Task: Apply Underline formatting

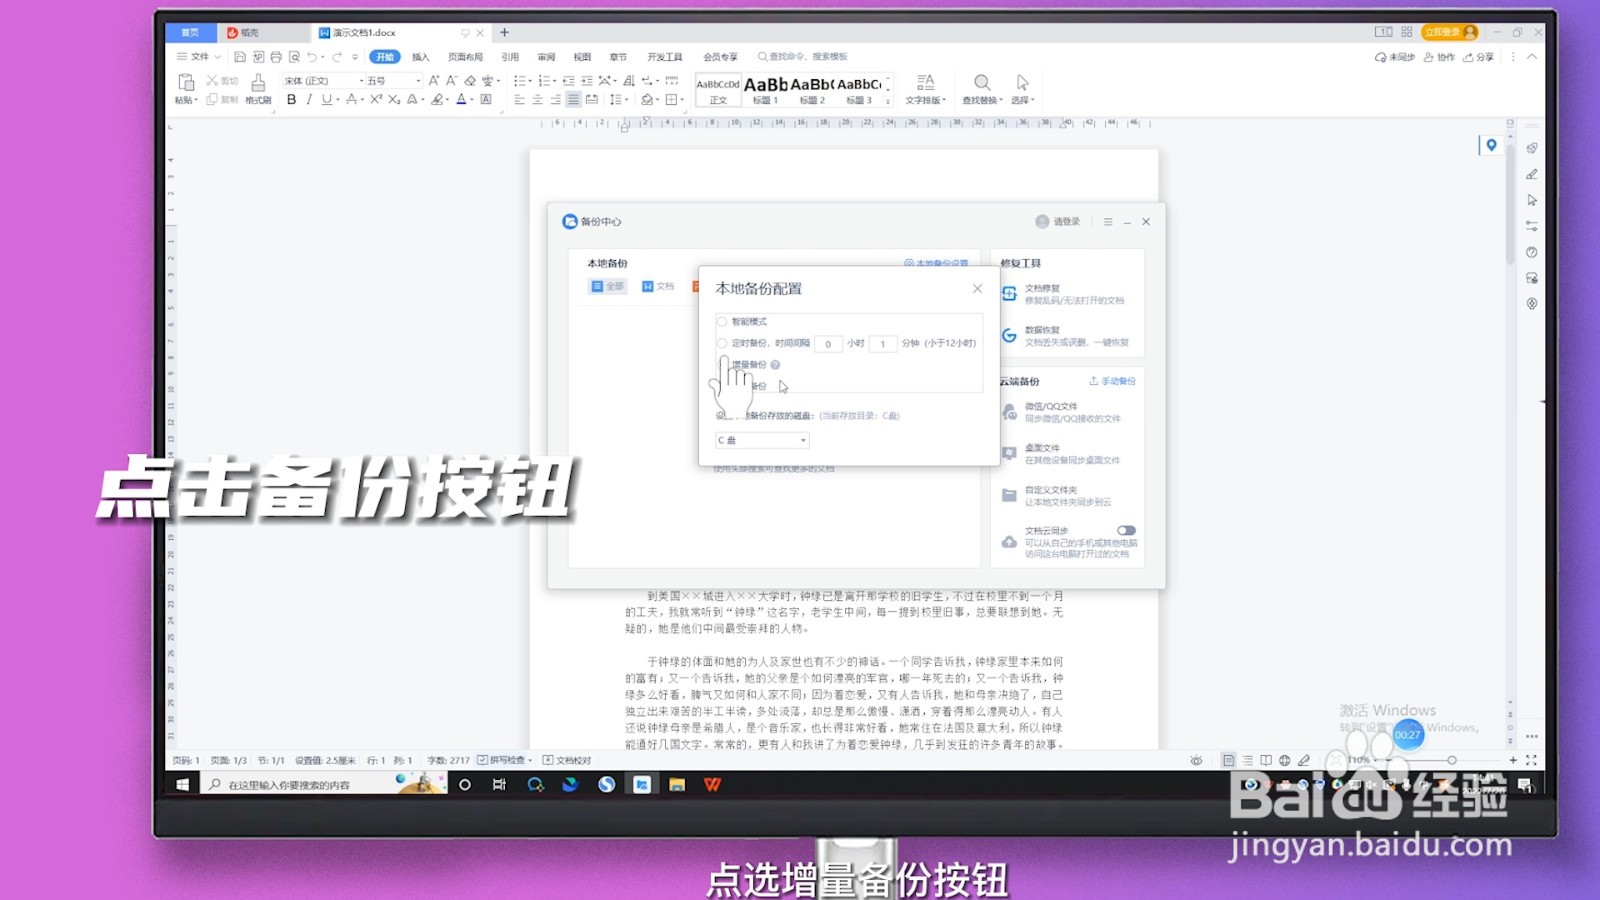Action: tap(326, 100)
